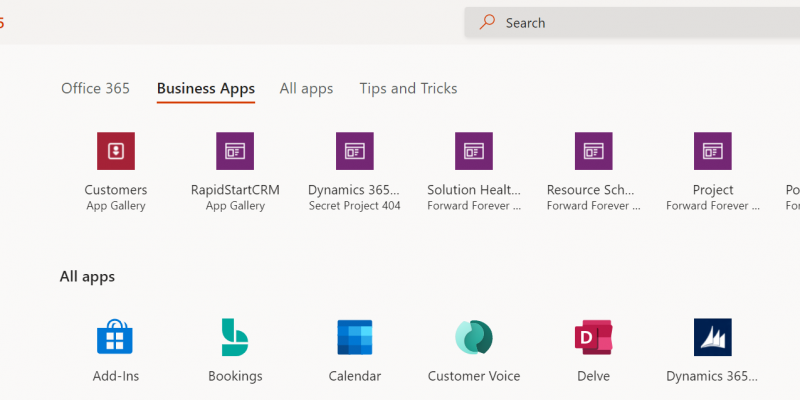The height and width of the screenshot is (400, 800).
Task: Click the 'All apps' section heading
Action: coord(87,277)
